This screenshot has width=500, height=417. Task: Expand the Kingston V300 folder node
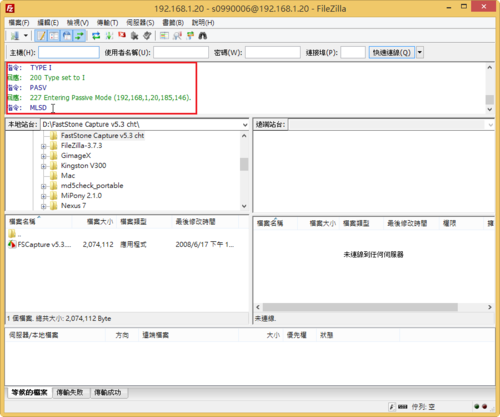pos(43,166)
